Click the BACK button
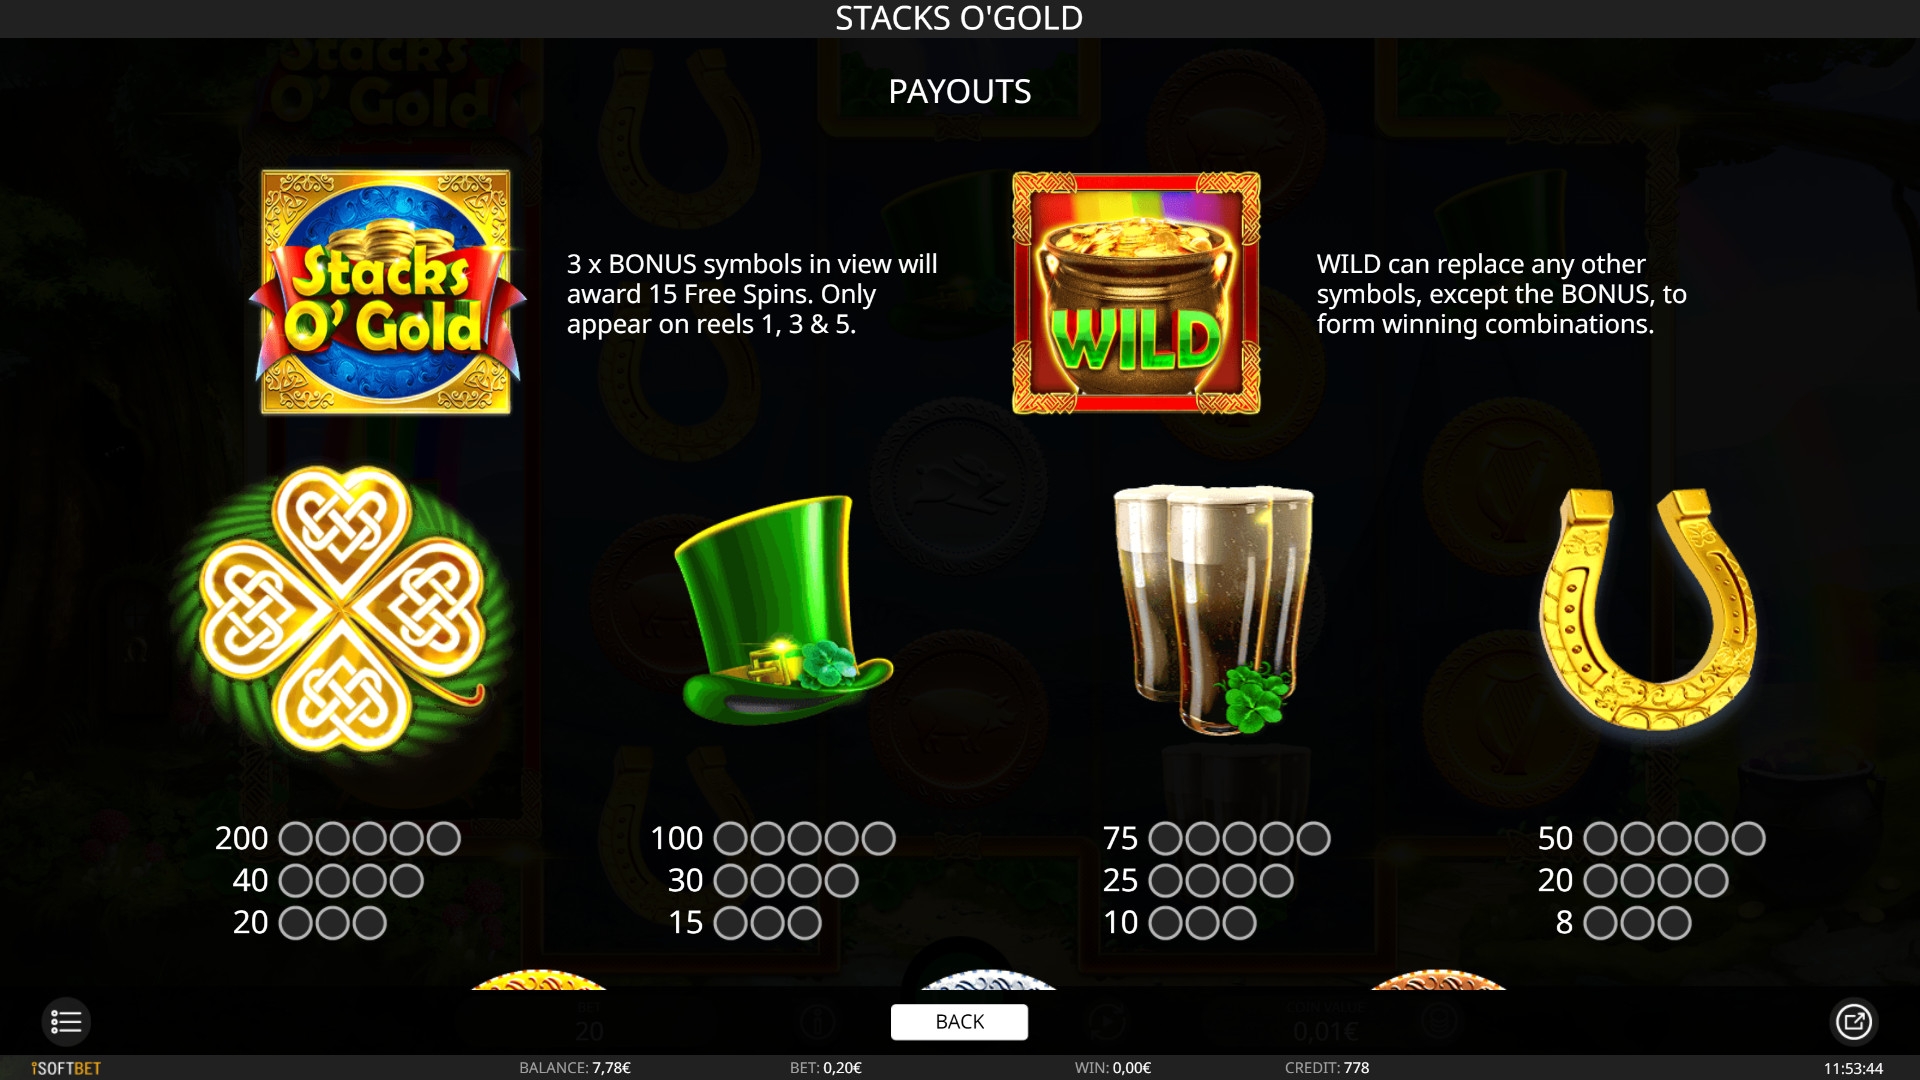Screen dimensions: 1920x1080 (x=959, y=1022)
